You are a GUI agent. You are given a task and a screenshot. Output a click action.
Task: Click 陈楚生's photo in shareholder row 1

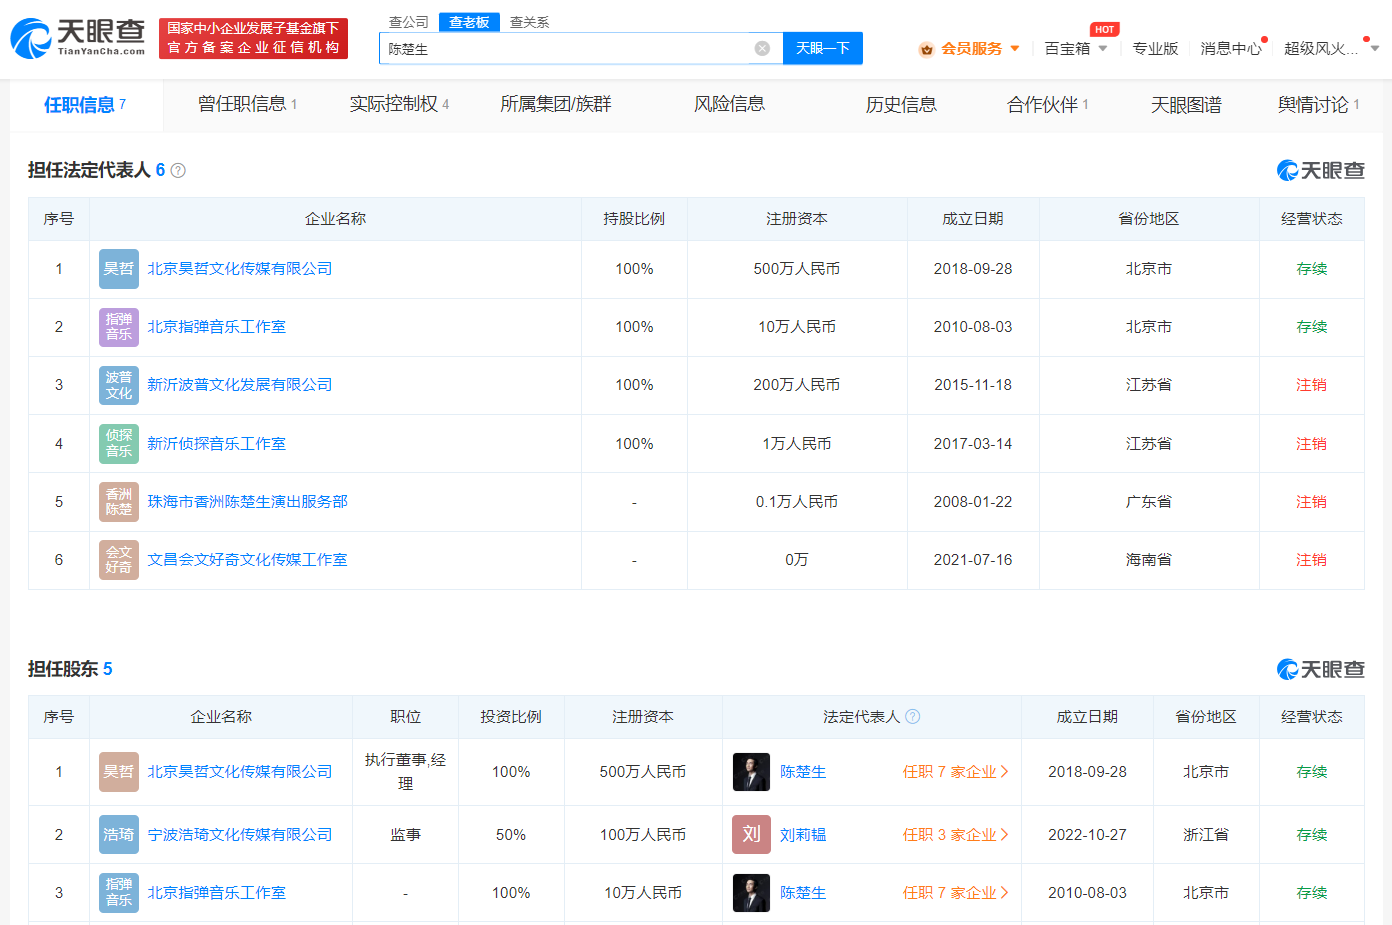[x=751, y=772]
